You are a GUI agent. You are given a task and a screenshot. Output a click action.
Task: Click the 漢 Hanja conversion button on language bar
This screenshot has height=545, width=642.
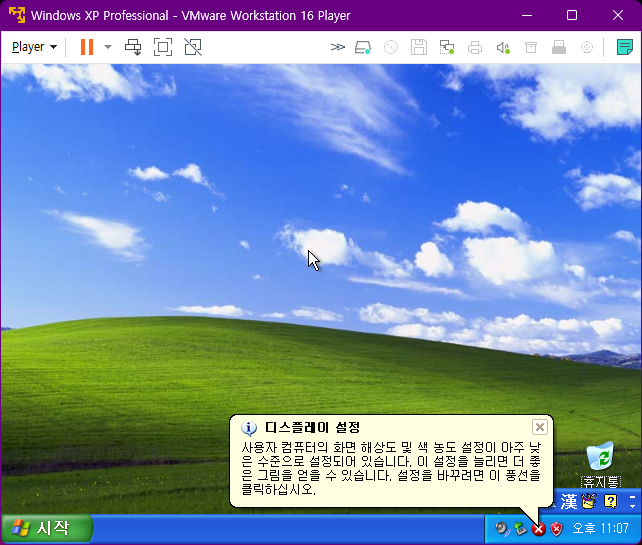[x=568, y=502]
